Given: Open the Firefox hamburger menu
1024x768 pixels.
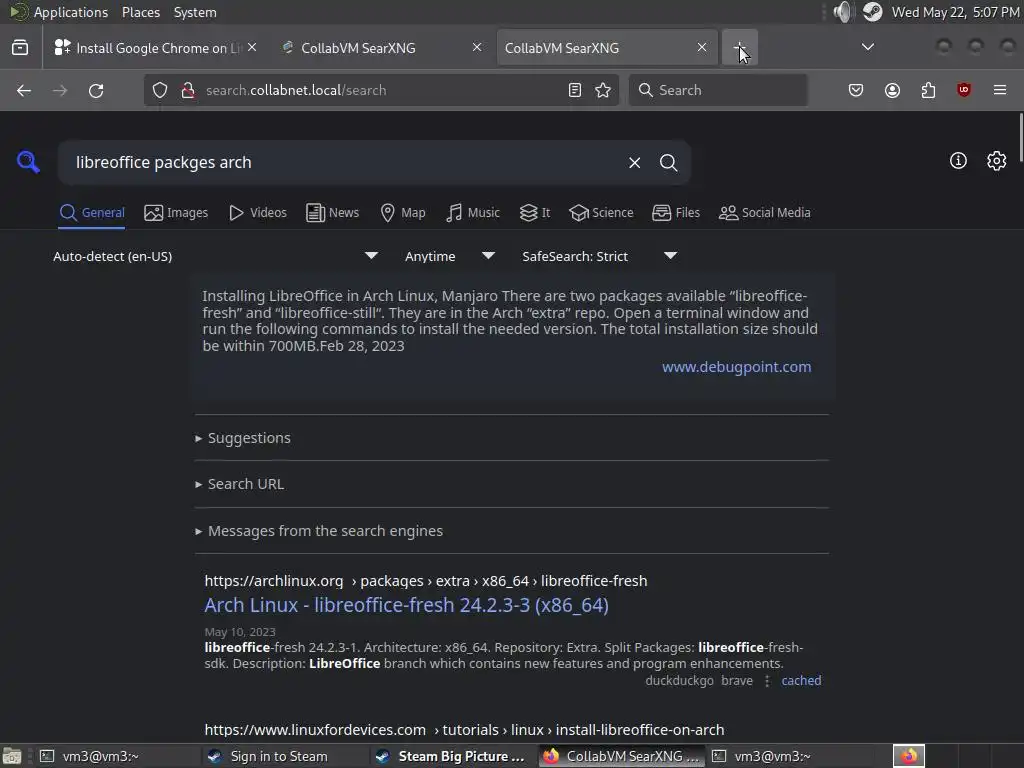Looking at the screenshot, I should pos(999,90).
